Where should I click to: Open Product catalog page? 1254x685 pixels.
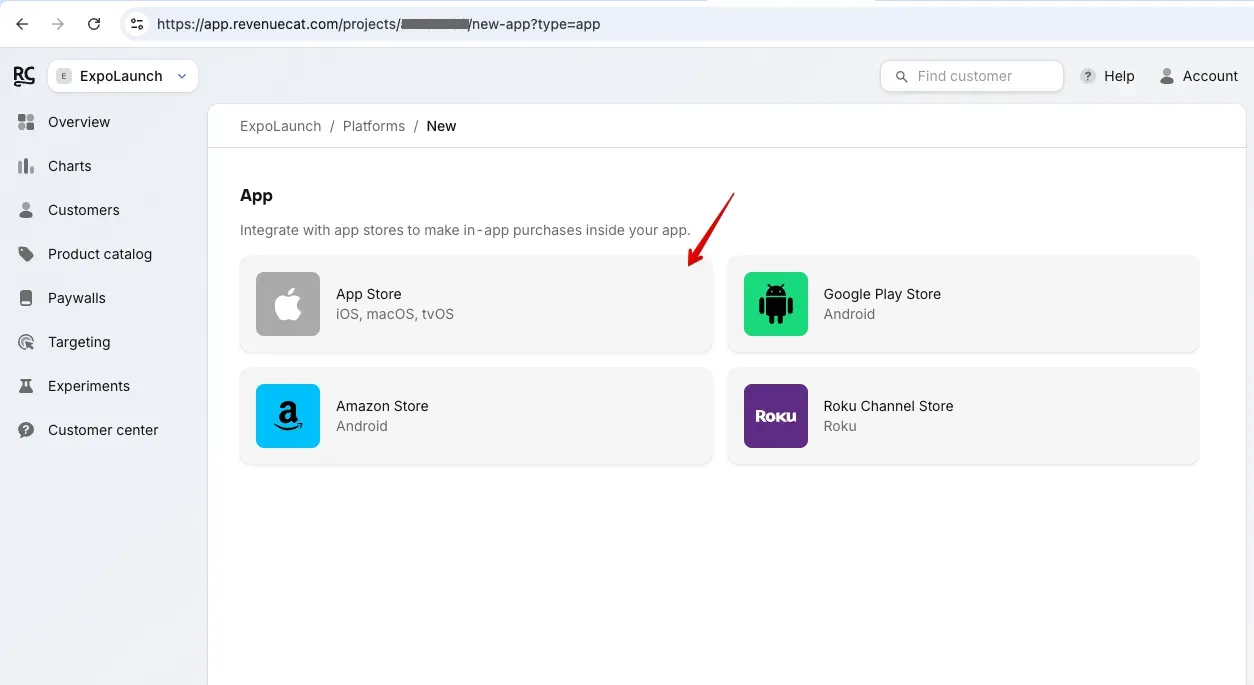(100, 254)
